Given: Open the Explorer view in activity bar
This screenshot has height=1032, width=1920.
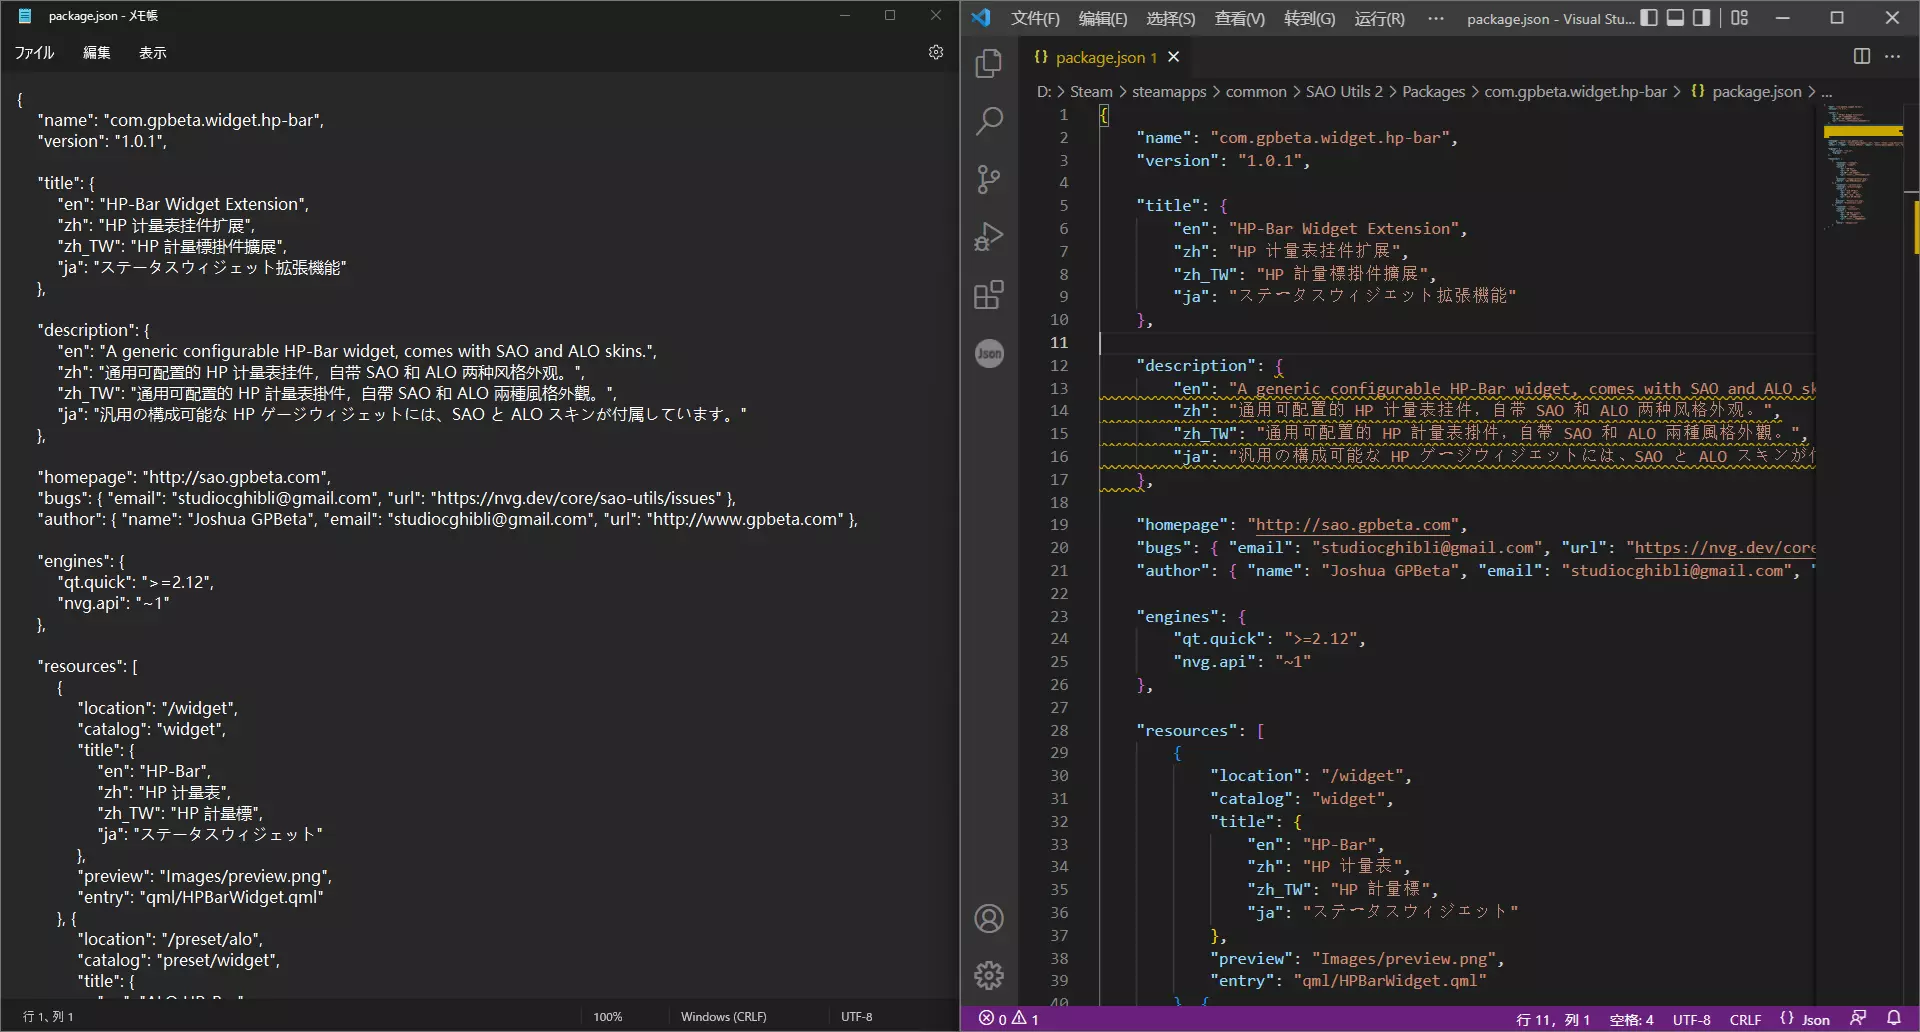Looking at the screenshot, I should 988,63.
